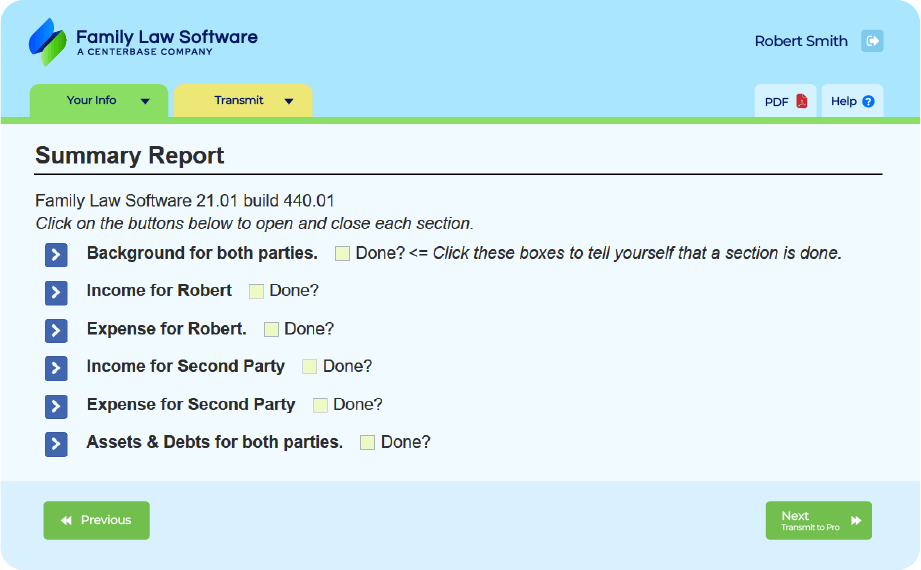
Task: Expand the Income for Robert section
Action: pos(56,292)
